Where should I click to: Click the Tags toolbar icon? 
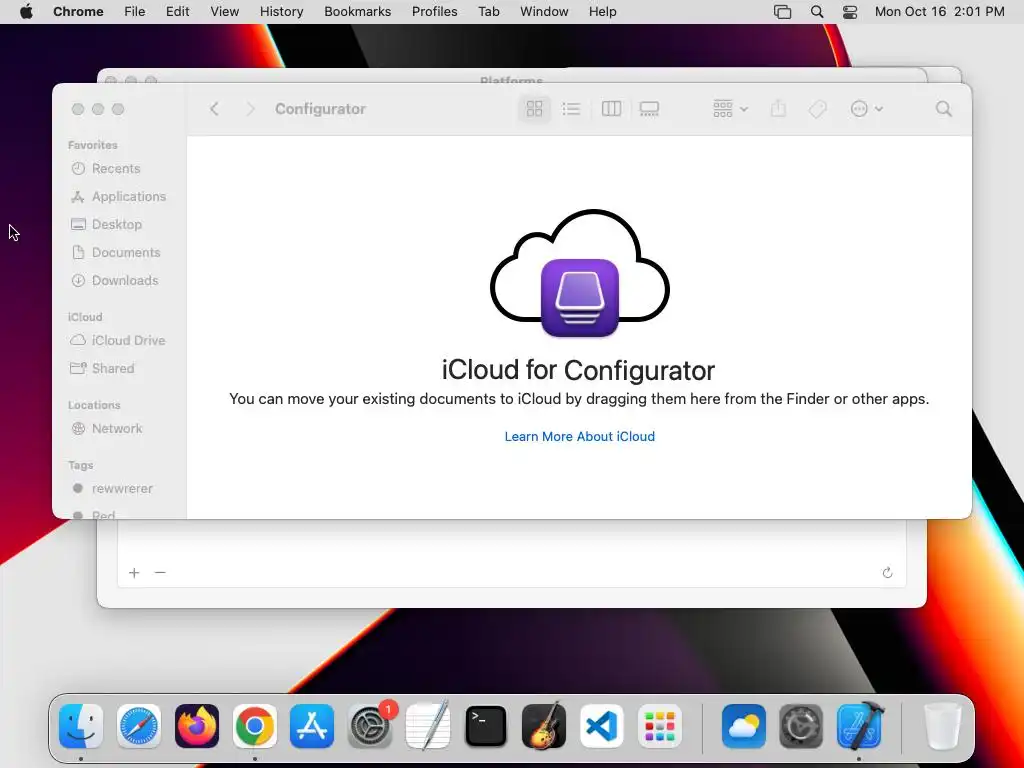pyautogui.click(x=818, y=109)
